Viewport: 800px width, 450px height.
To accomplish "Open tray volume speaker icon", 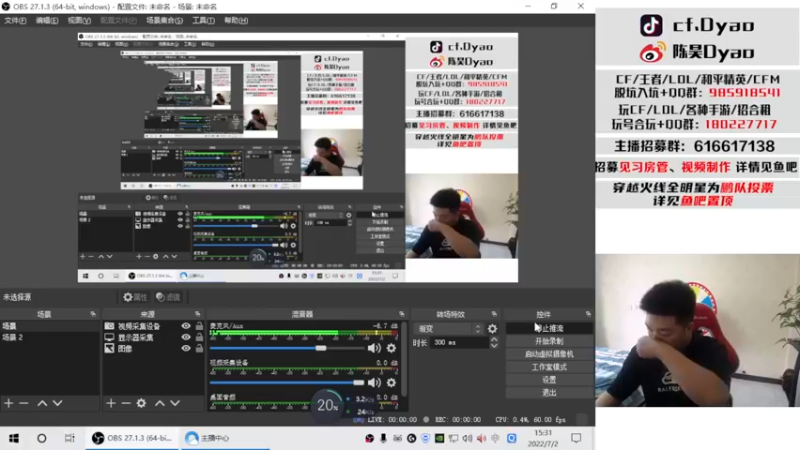I will 467,438.
